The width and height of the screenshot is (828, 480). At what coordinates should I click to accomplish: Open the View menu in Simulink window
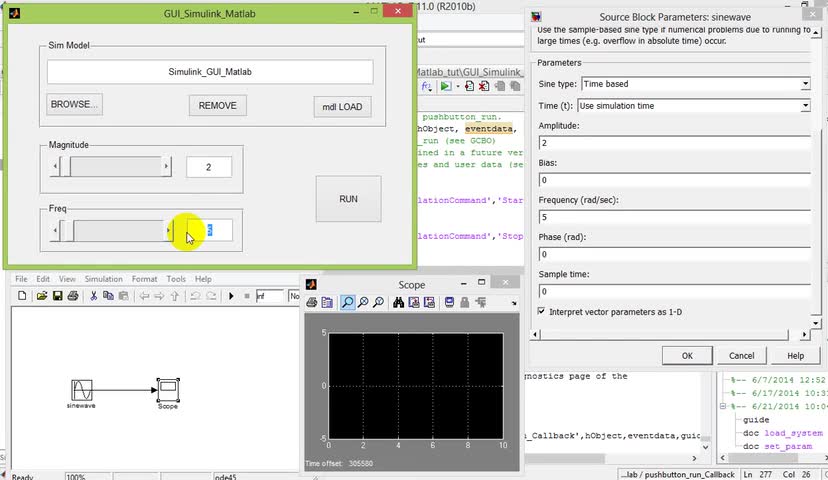[x=67, y=279]
